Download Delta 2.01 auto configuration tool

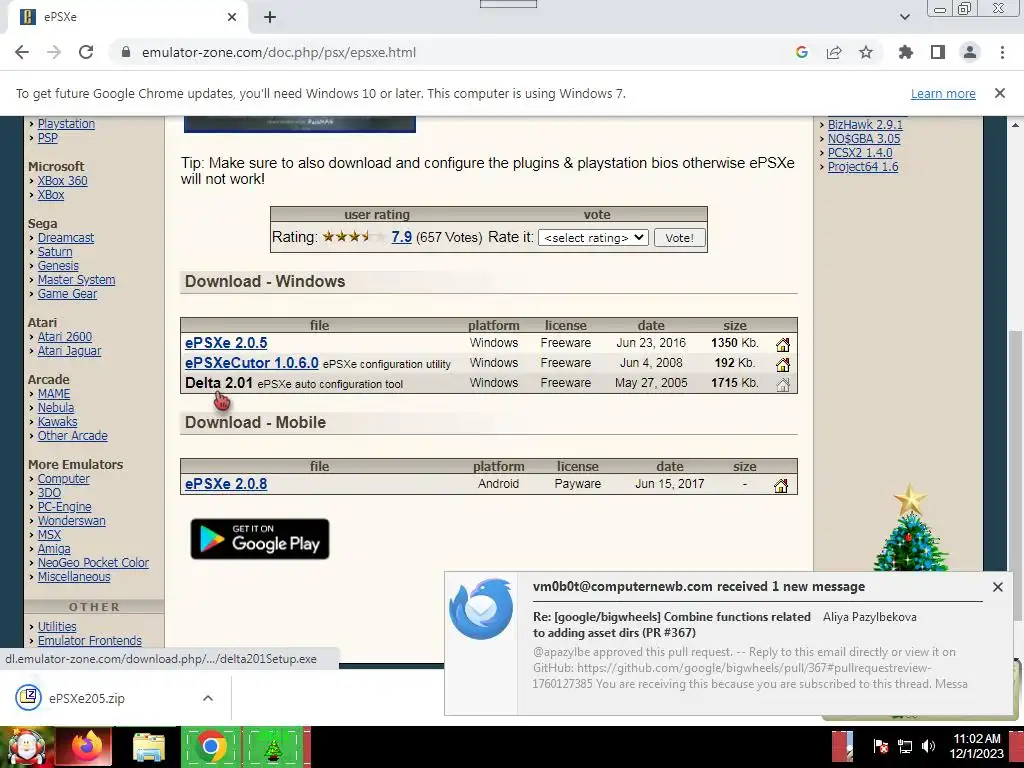coord(219,383)
